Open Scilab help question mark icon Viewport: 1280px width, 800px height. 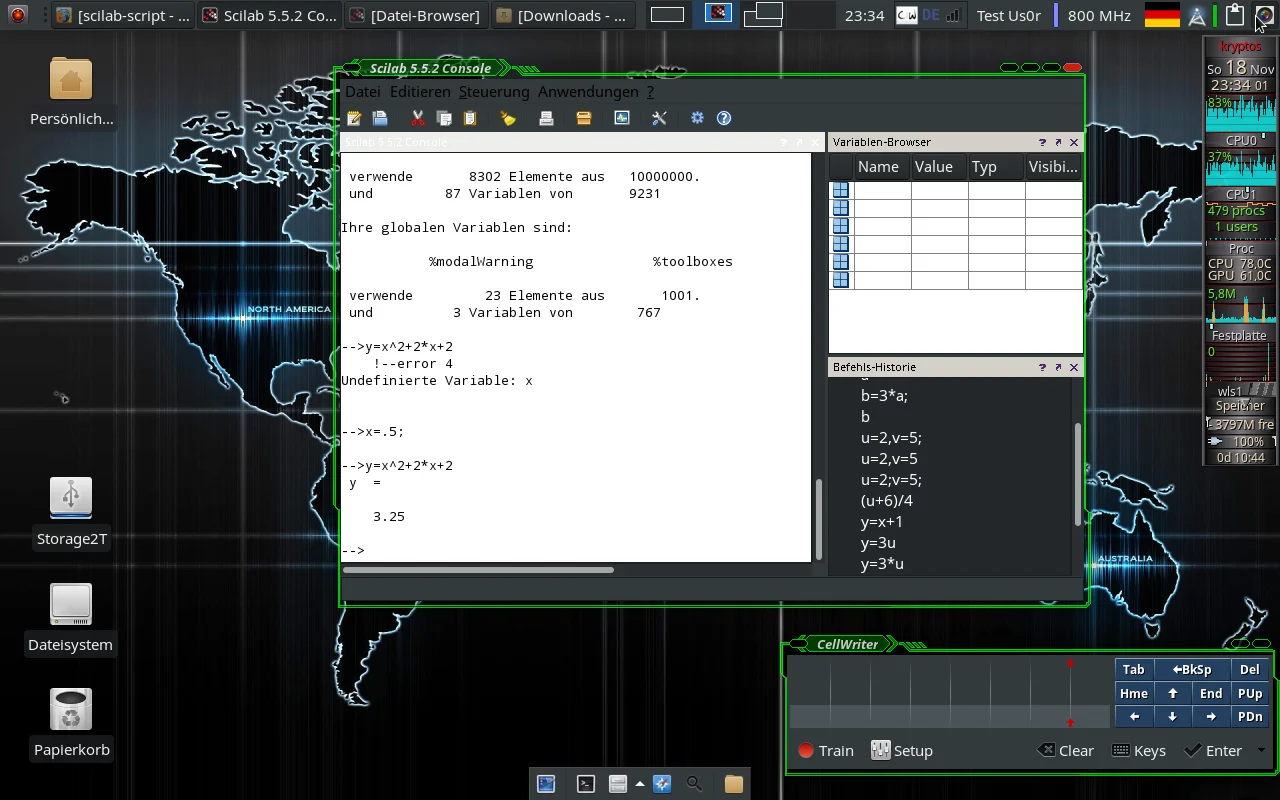pos(724,118)
